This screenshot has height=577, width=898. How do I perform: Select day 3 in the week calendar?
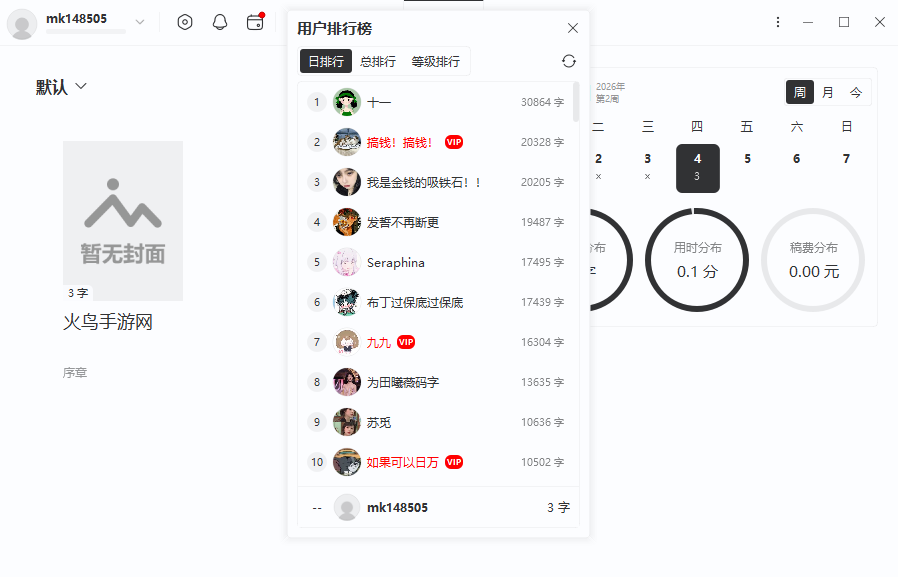[648, 166]
